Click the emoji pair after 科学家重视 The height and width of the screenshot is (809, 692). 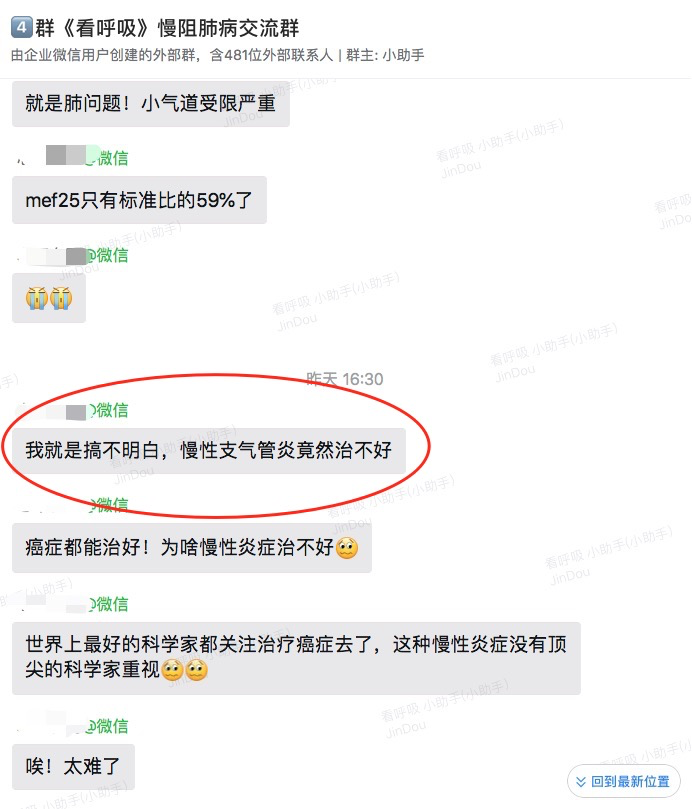(185, 670)
